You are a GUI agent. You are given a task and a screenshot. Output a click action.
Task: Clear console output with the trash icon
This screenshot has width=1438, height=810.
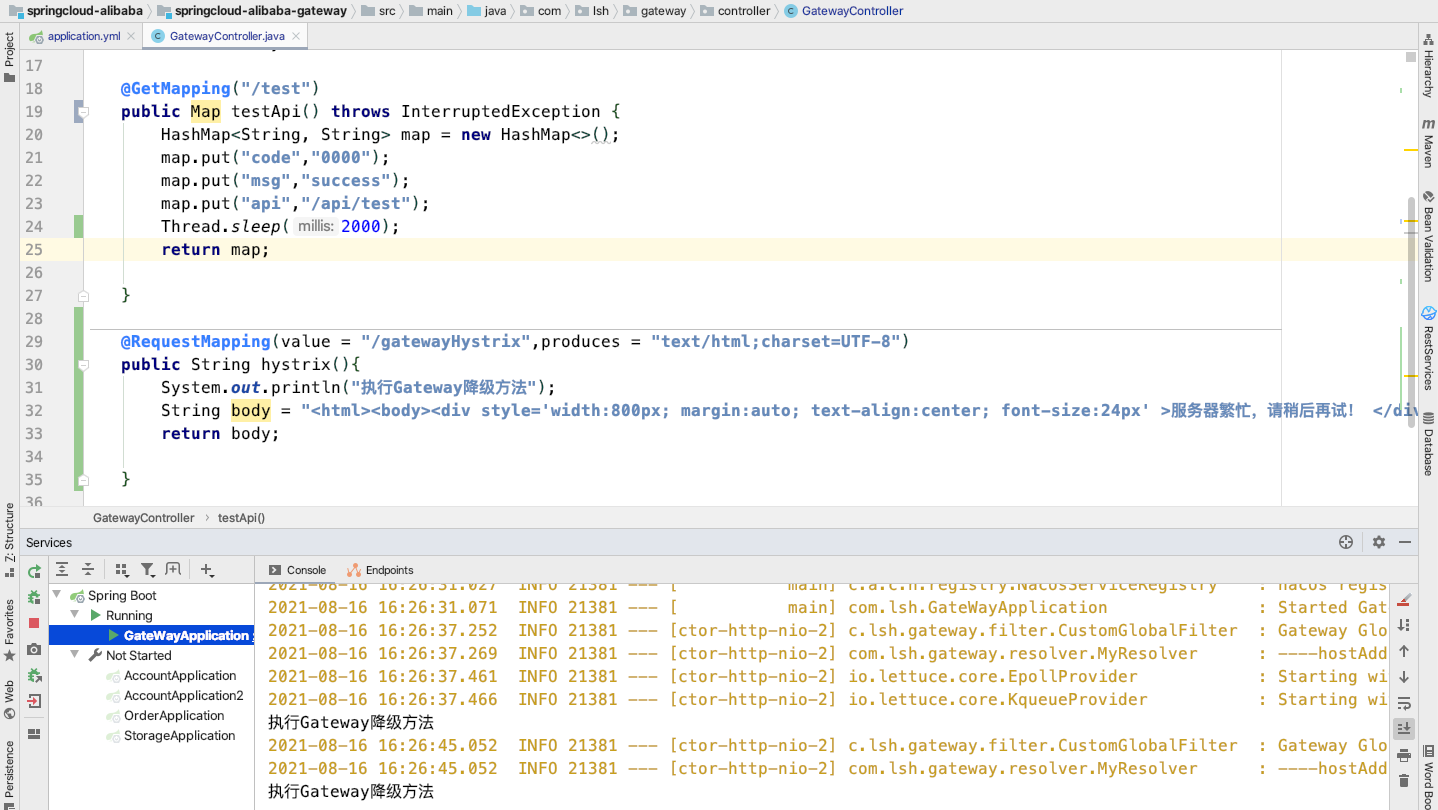click(1403, 778)
